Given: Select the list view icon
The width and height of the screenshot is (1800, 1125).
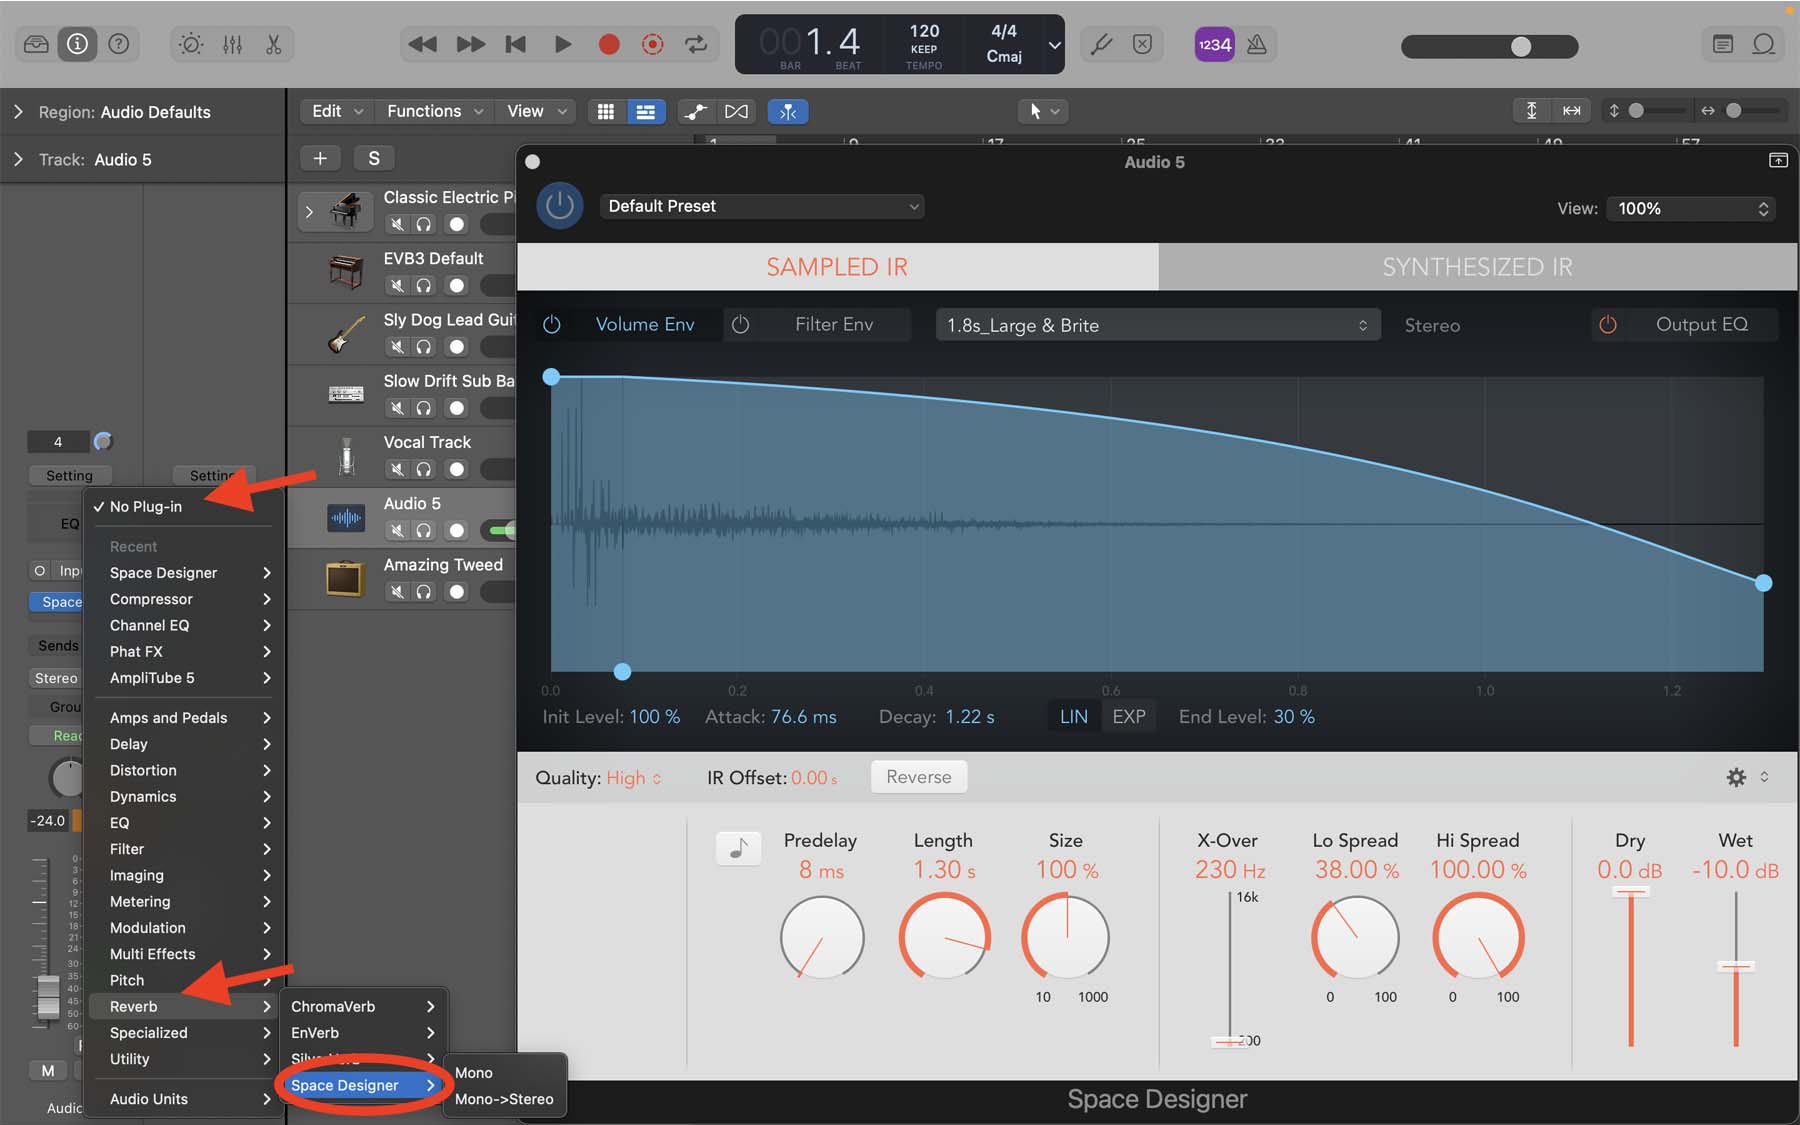Looking at the screenshot, I should [646, 112].
